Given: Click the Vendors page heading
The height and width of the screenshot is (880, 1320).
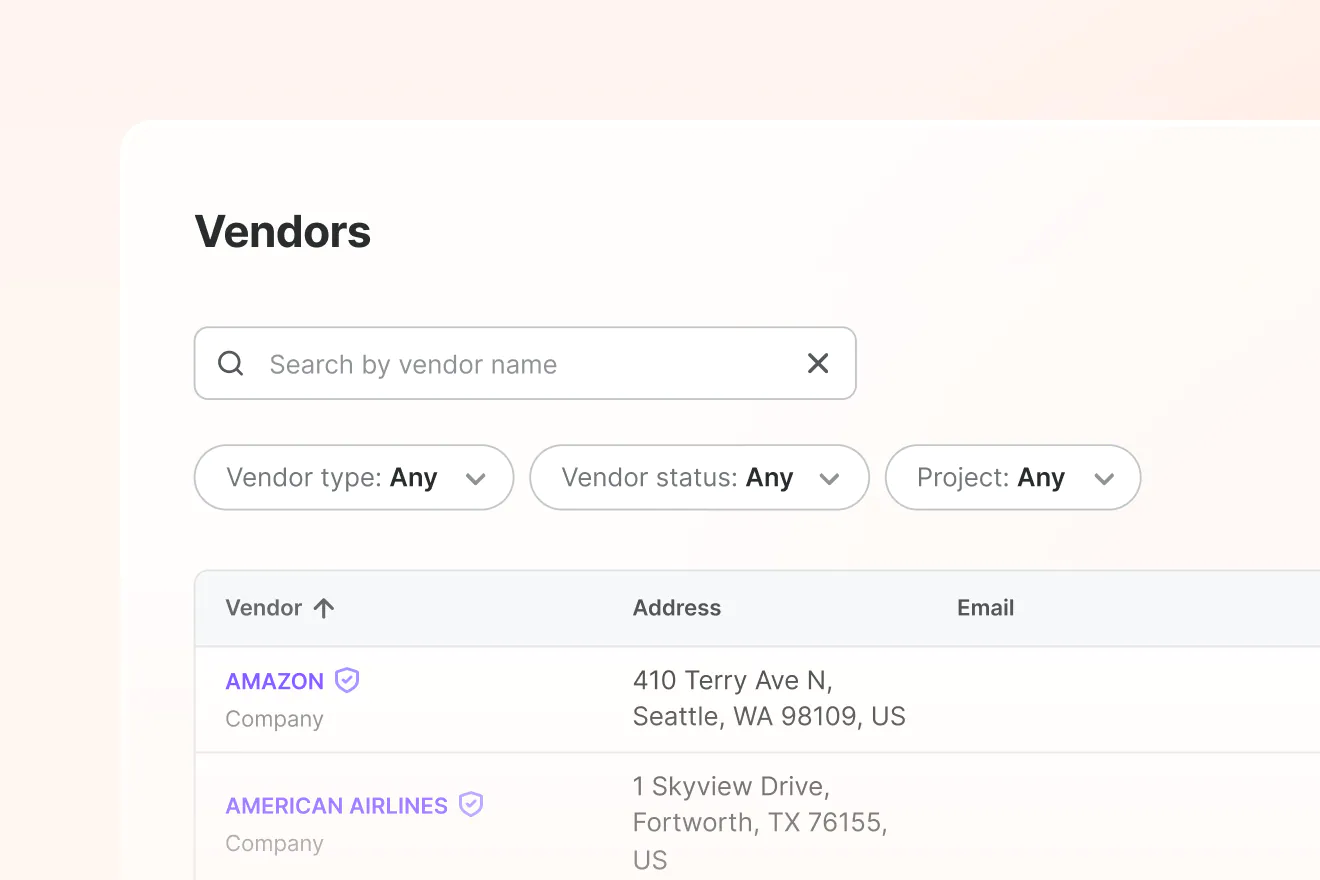Looking at the screenshot, I should click(x=283, y=232).
